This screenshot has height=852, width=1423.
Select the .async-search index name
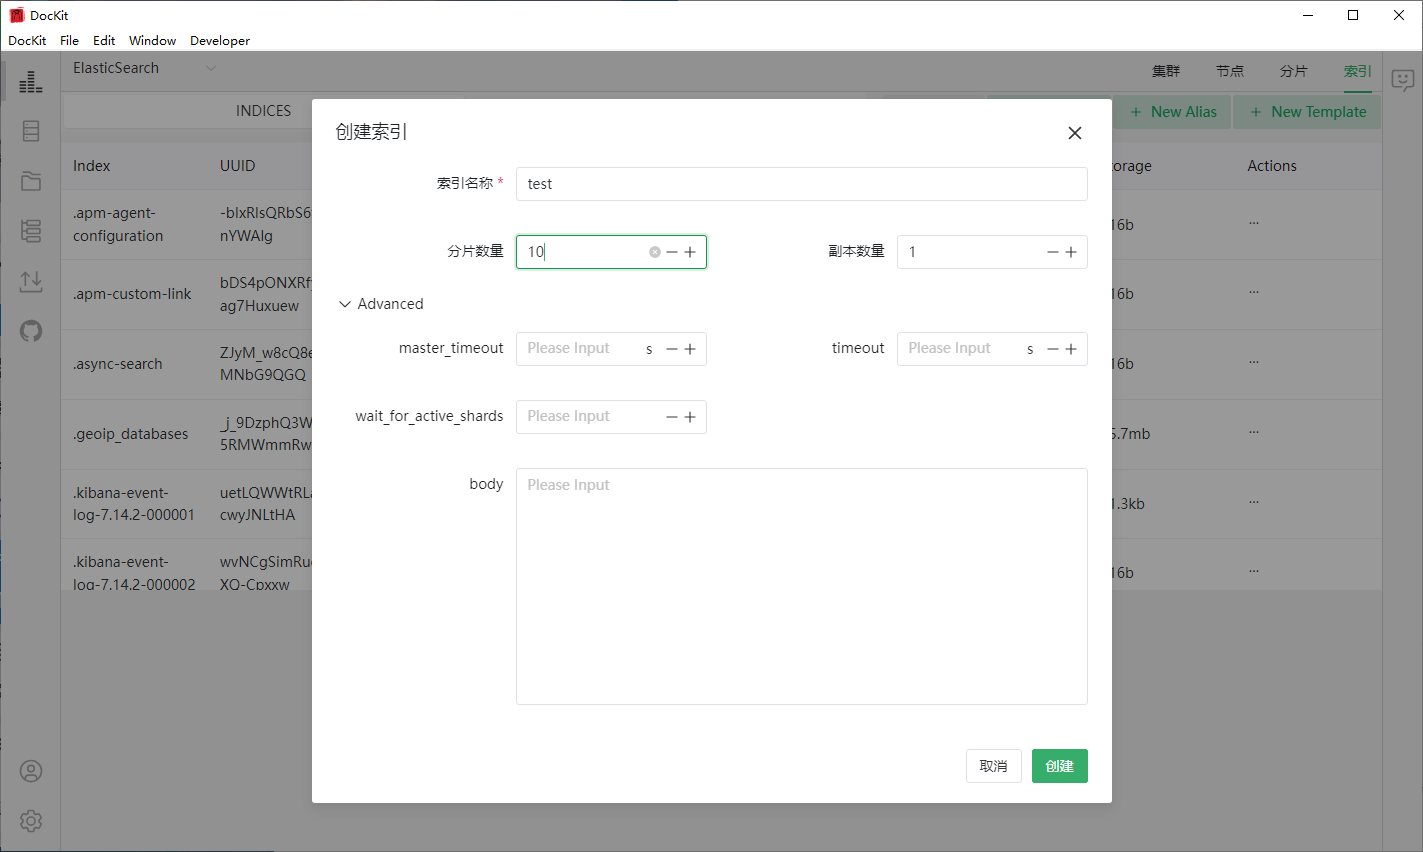117,364
